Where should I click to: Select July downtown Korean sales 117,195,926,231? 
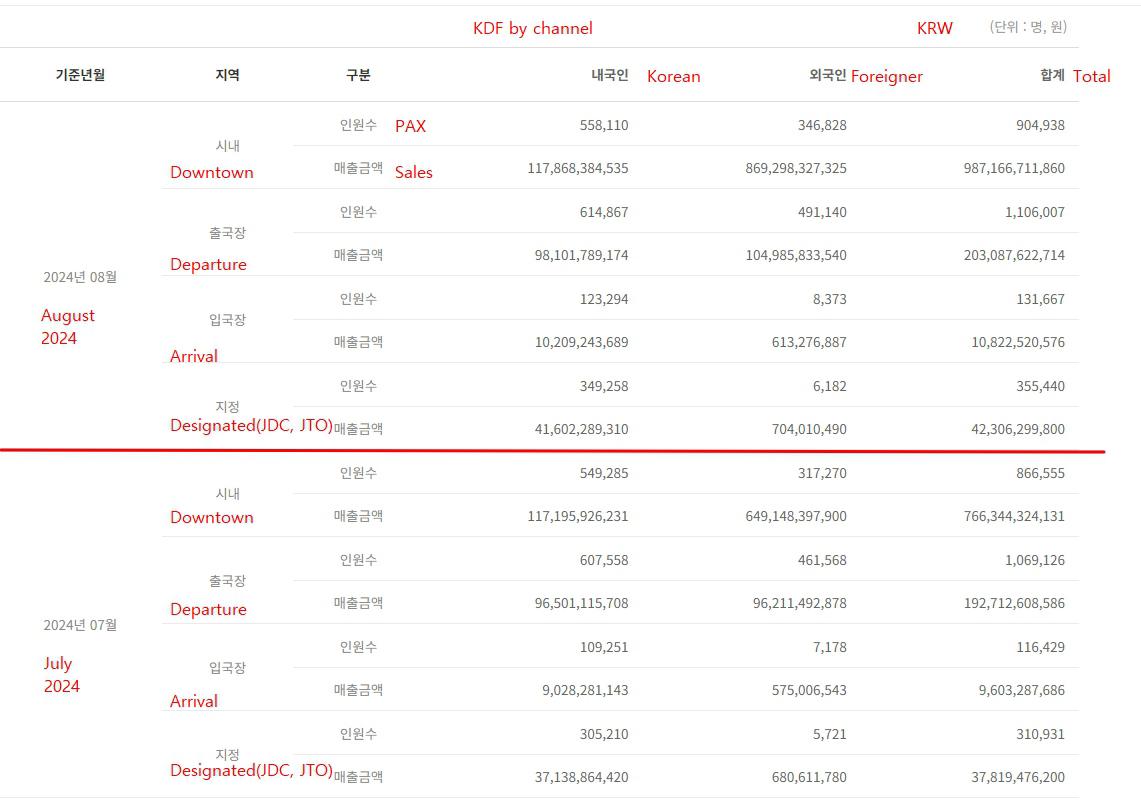577,516
